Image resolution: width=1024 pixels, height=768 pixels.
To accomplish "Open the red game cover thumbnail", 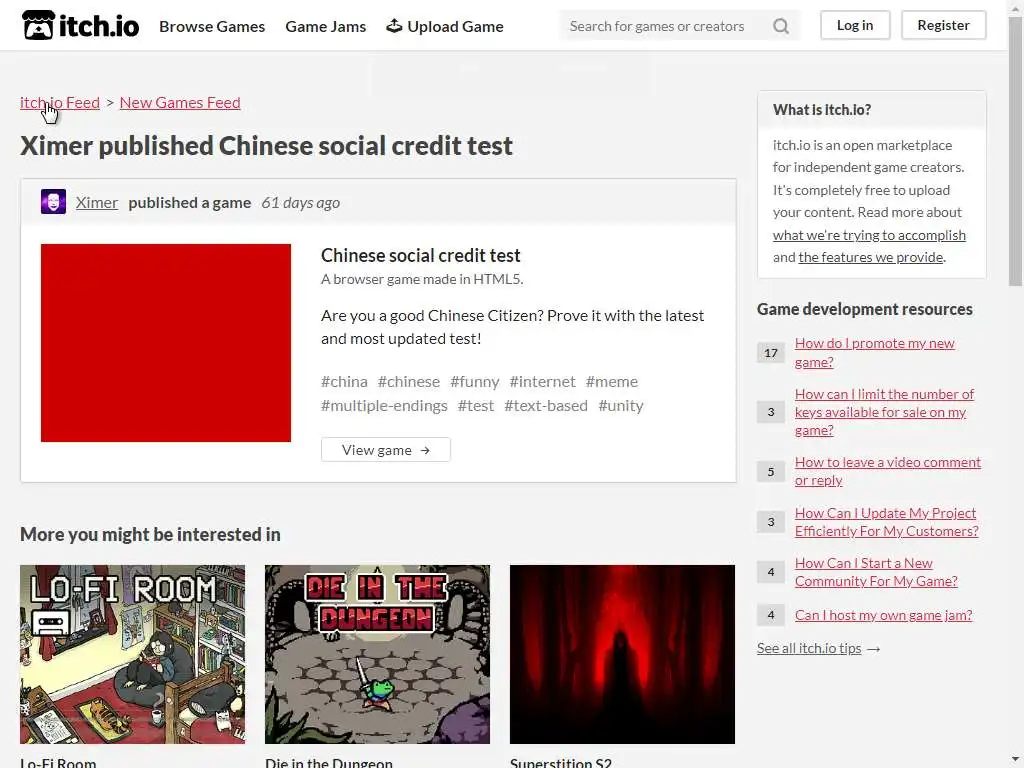I will tap(166, 343).
